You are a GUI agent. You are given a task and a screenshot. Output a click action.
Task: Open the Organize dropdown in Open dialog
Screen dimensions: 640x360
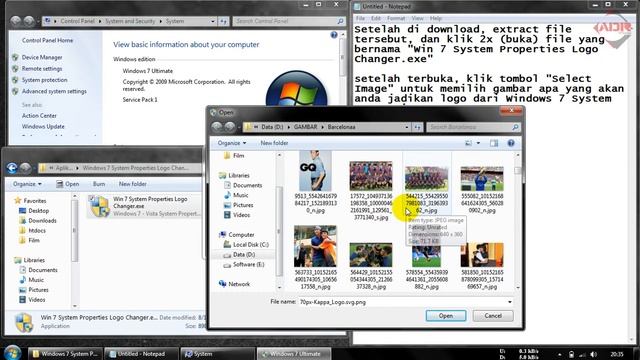click(x=232, y=143)
